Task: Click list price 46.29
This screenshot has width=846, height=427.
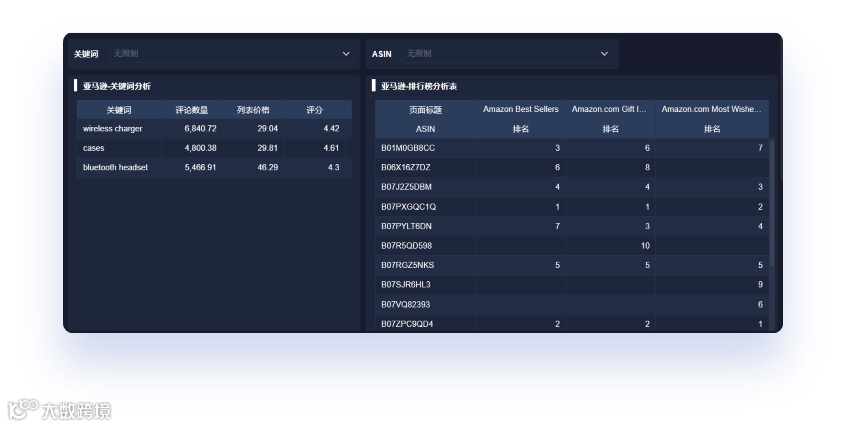Action: point(268,167)
